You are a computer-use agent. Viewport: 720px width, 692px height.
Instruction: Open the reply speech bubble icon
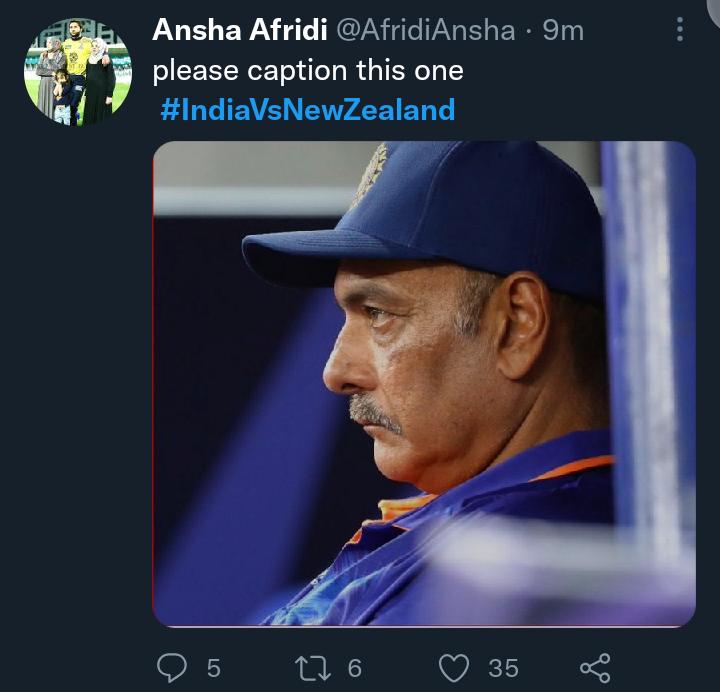(x=172, y=668)
